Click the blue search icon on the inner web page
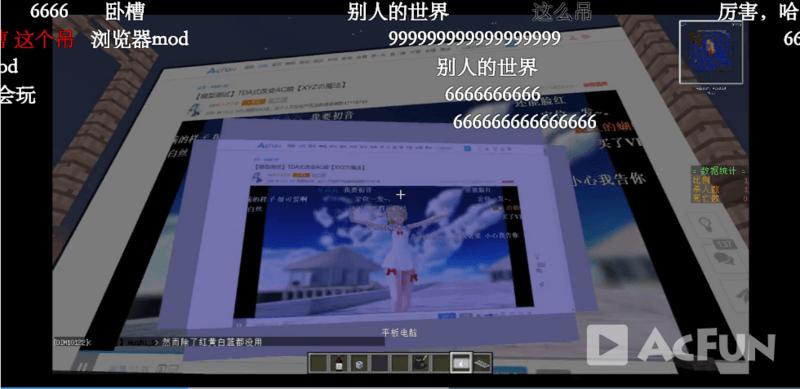 (467, 149)
